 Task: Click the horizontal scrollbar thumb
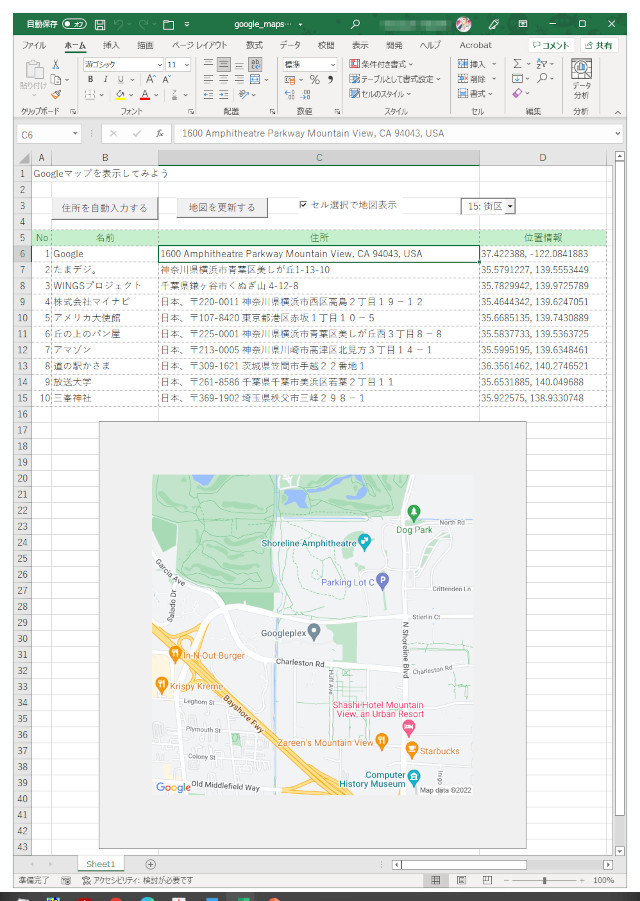(463, 864)
